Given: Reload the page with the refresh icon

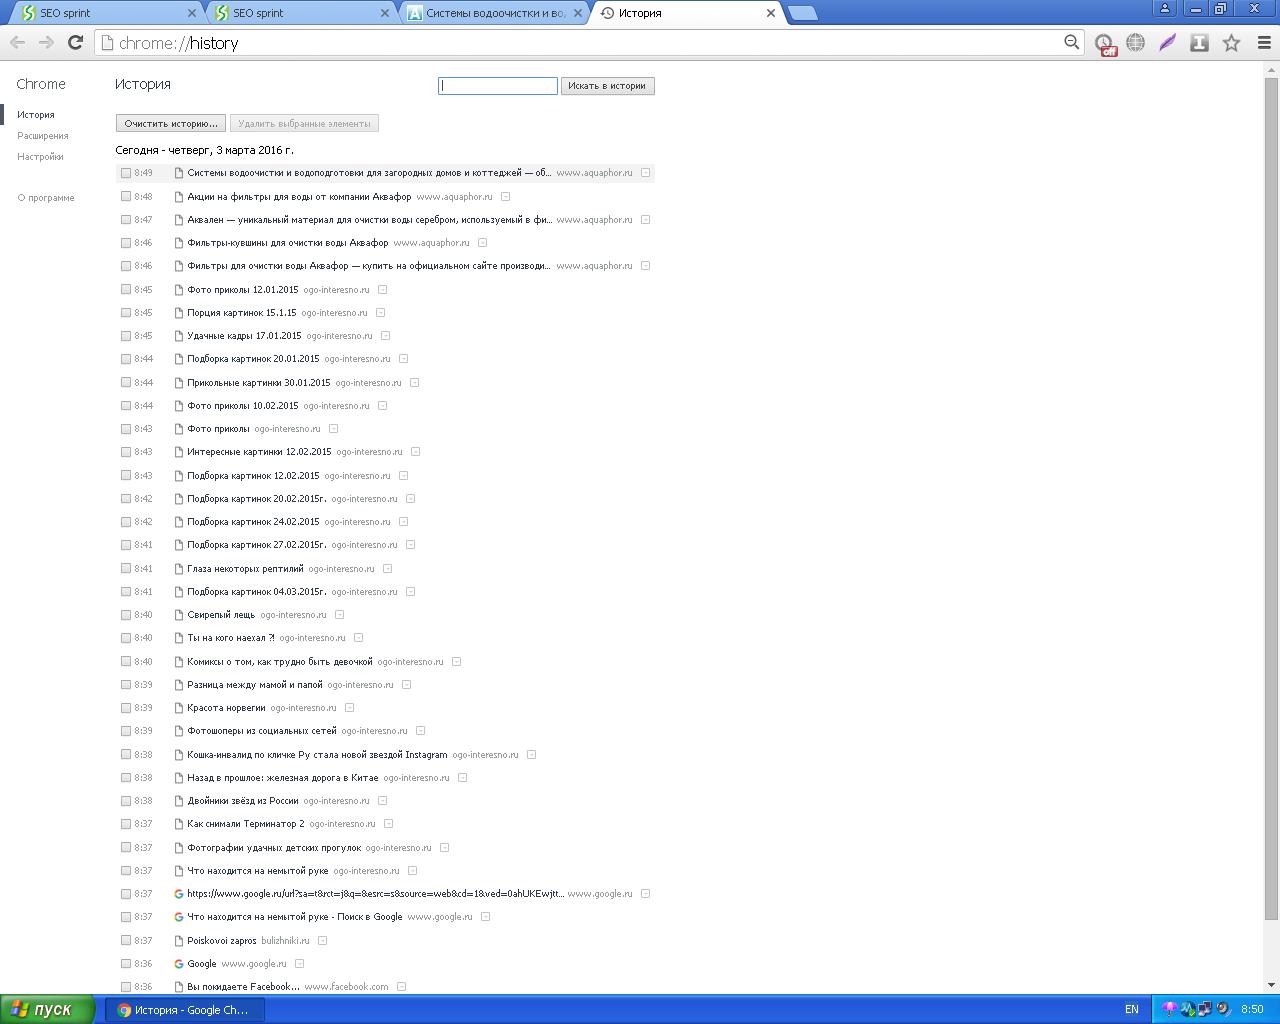Looking at the screenshot, I should [75, 42].
